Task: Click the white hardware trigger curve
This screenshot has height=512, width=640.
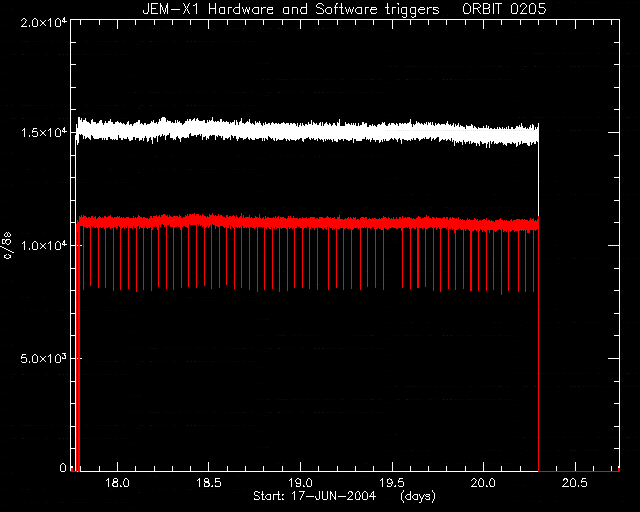Action: point(306,131)
